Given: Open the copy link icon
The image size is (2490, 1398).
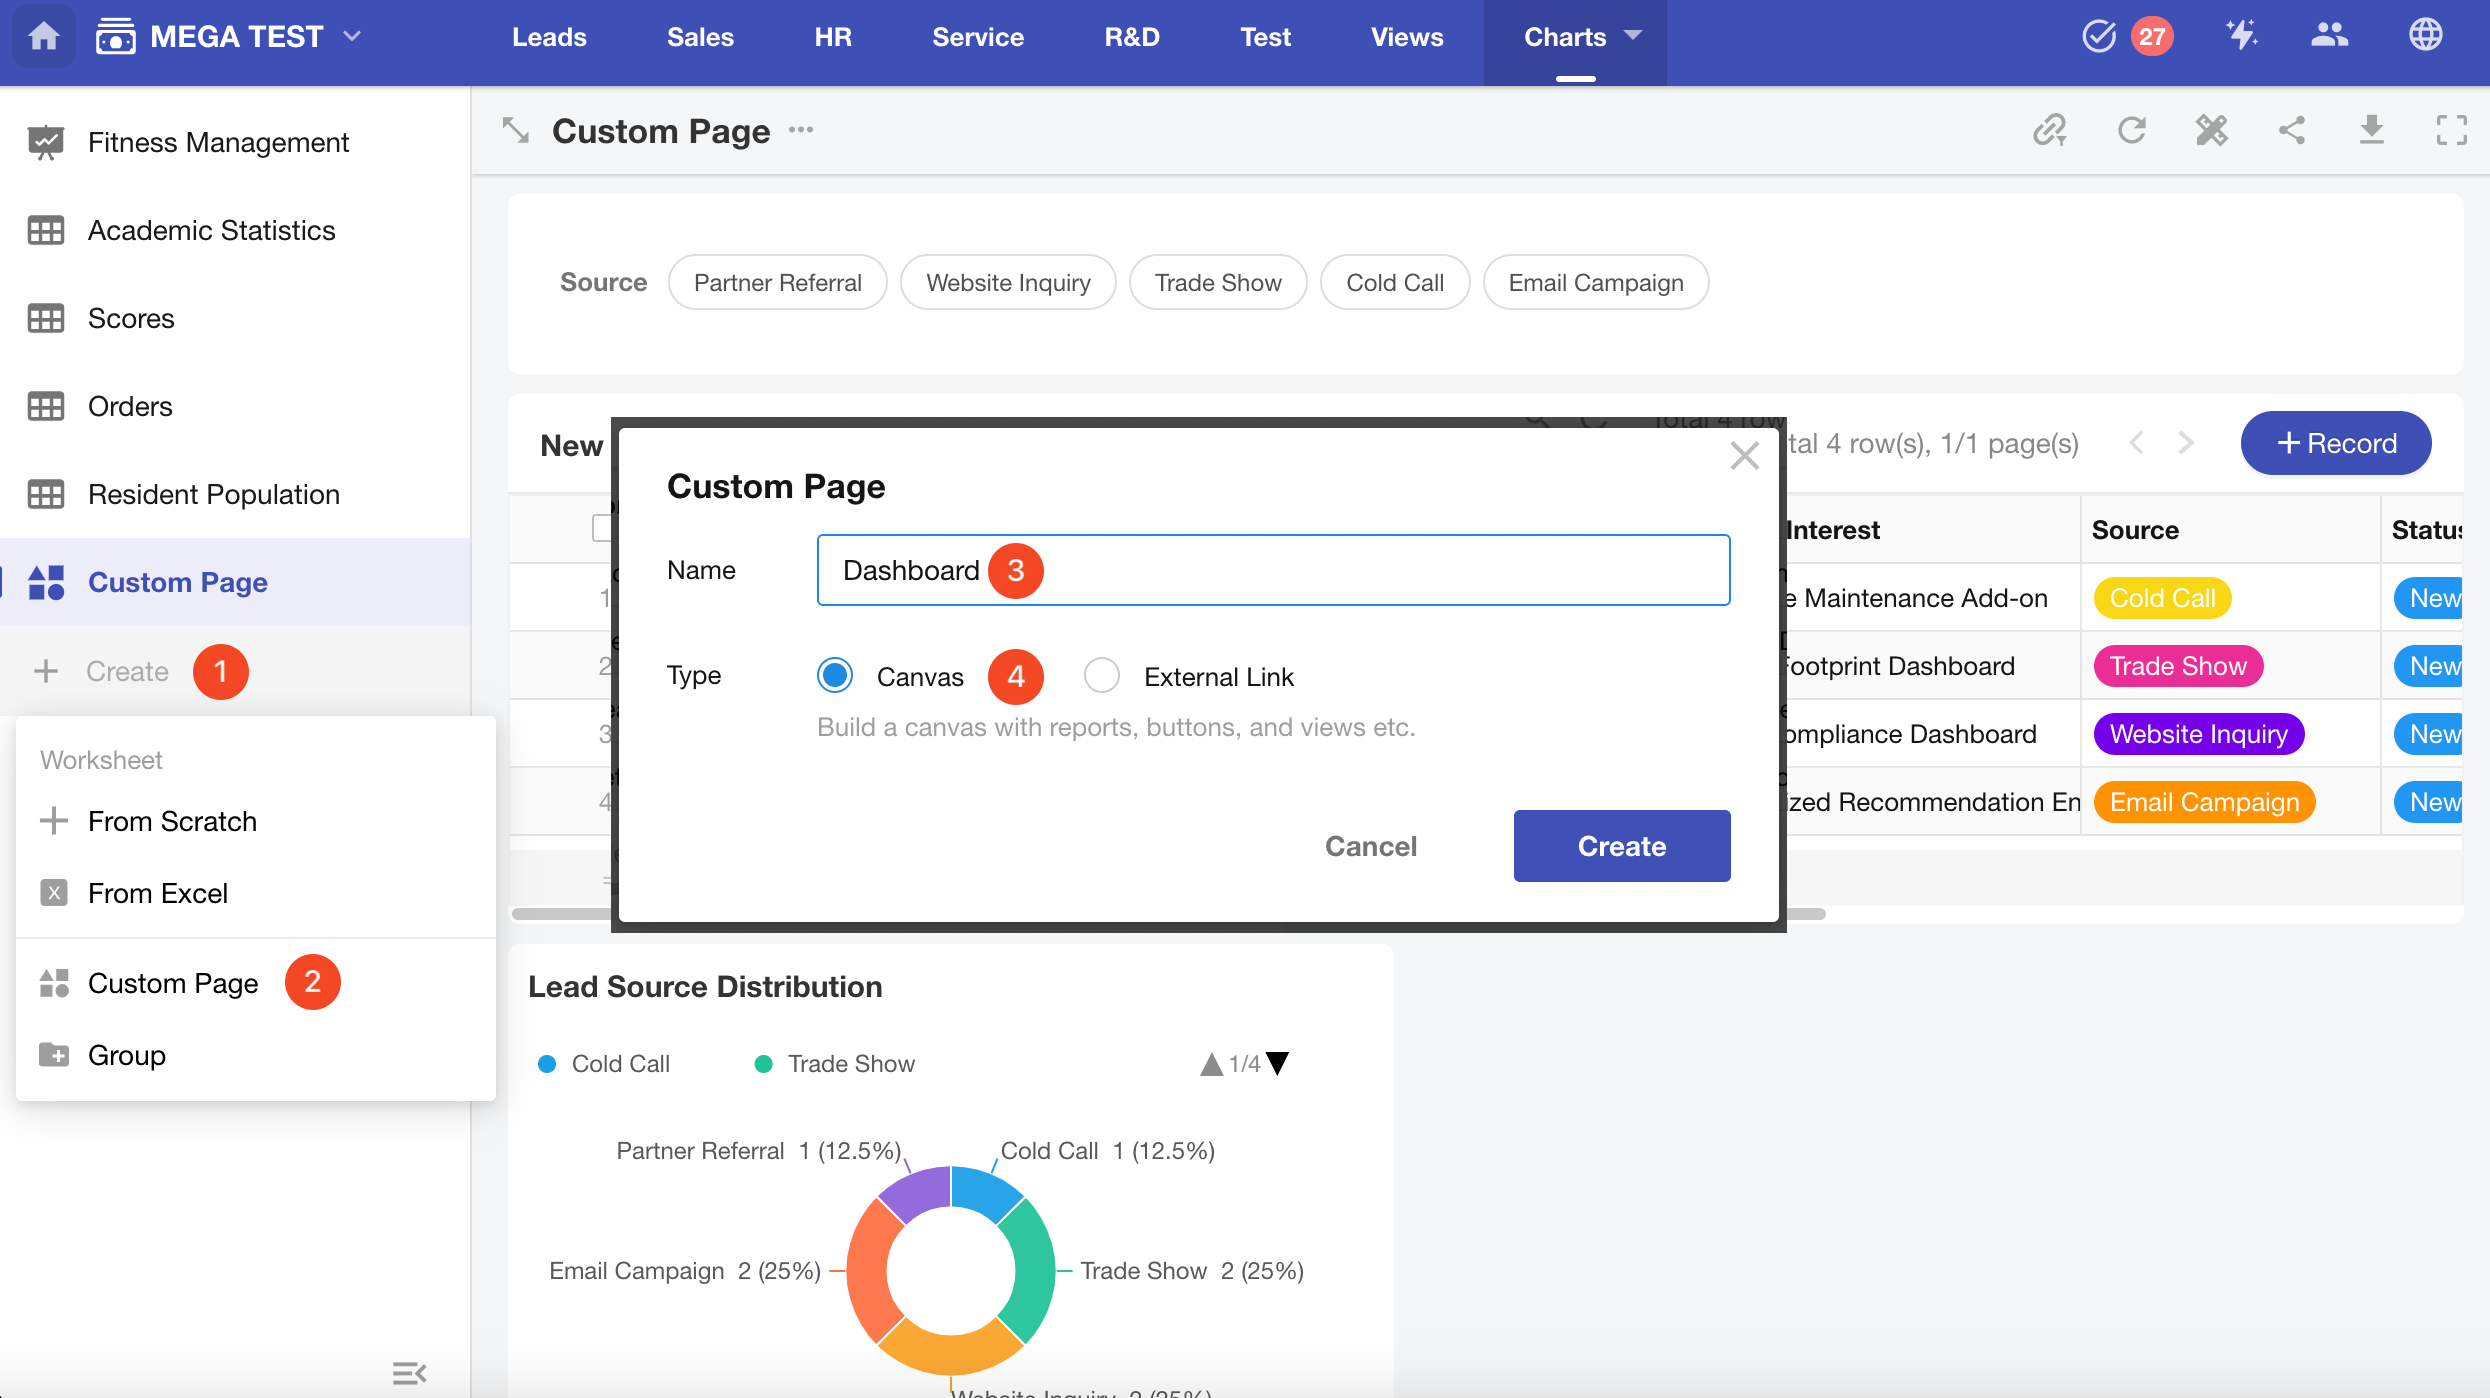Looking at the screenshot, I should [x=2049, y=130].
